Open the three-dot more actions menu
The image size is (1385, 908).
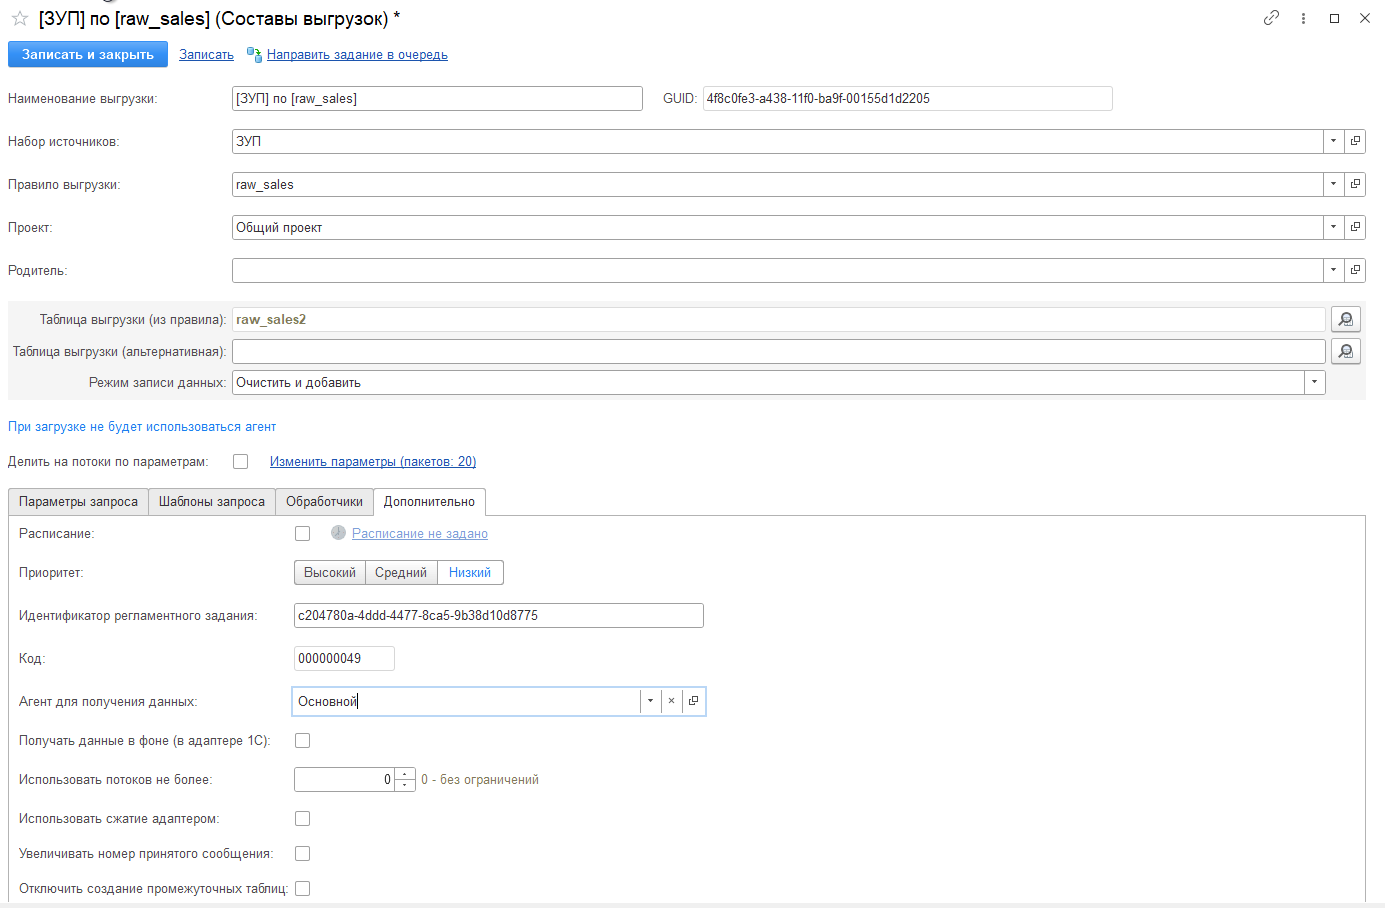click(x=1303, y=18)
